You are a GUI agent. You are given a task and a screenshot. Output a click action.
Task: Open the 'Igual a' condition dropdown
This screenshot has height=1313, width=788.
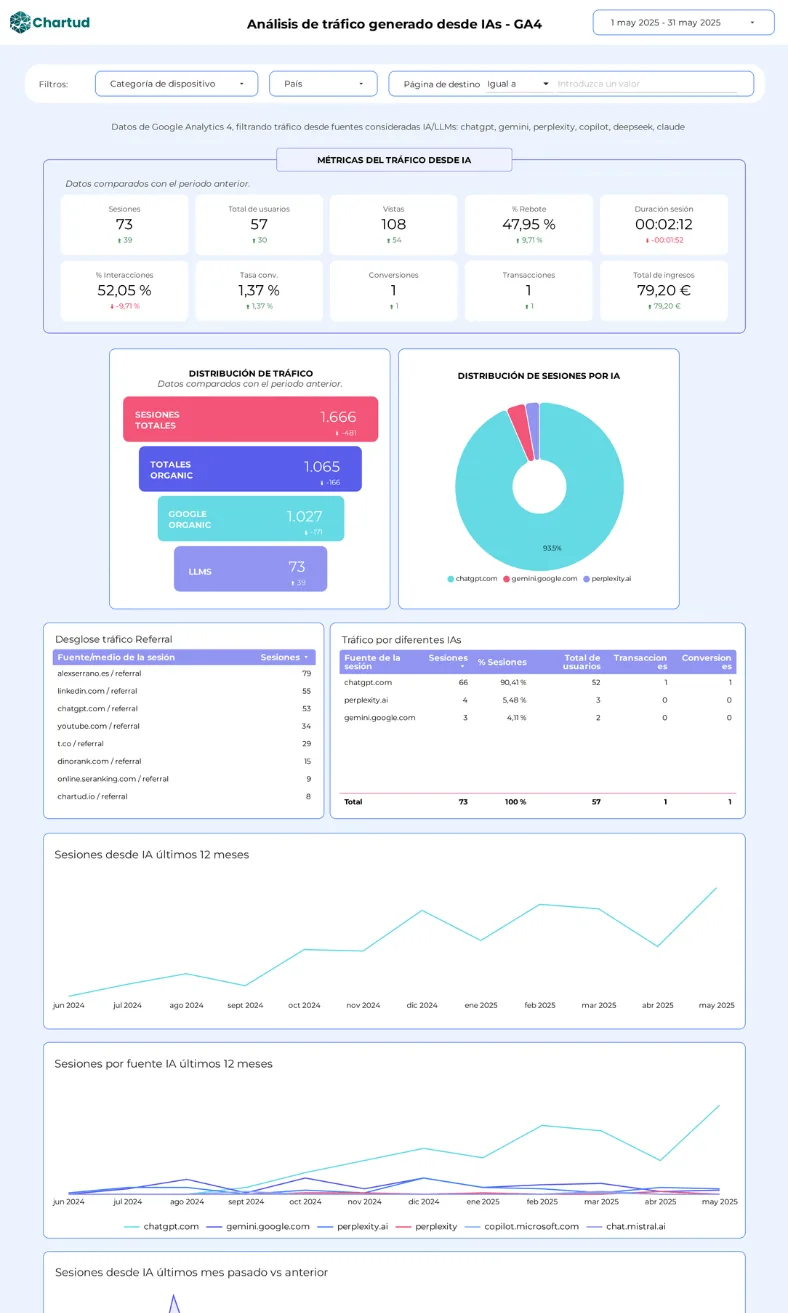click(x=518, y=84)
